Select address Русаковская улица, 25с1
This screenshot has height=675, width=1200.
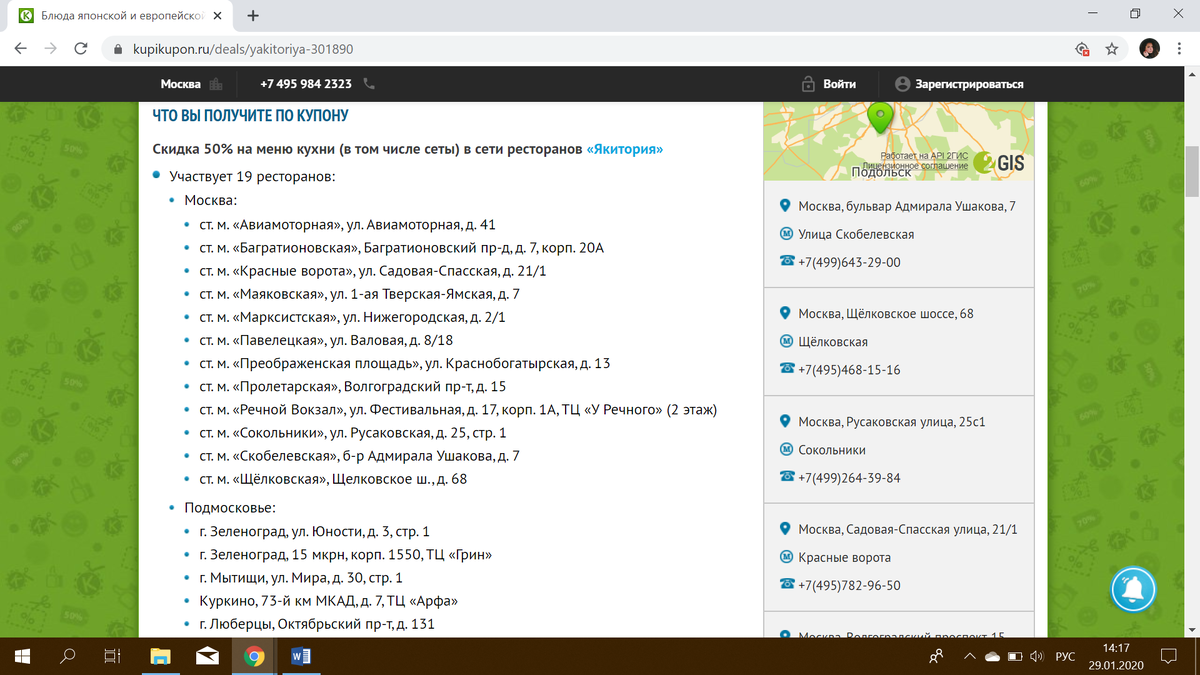892,422
